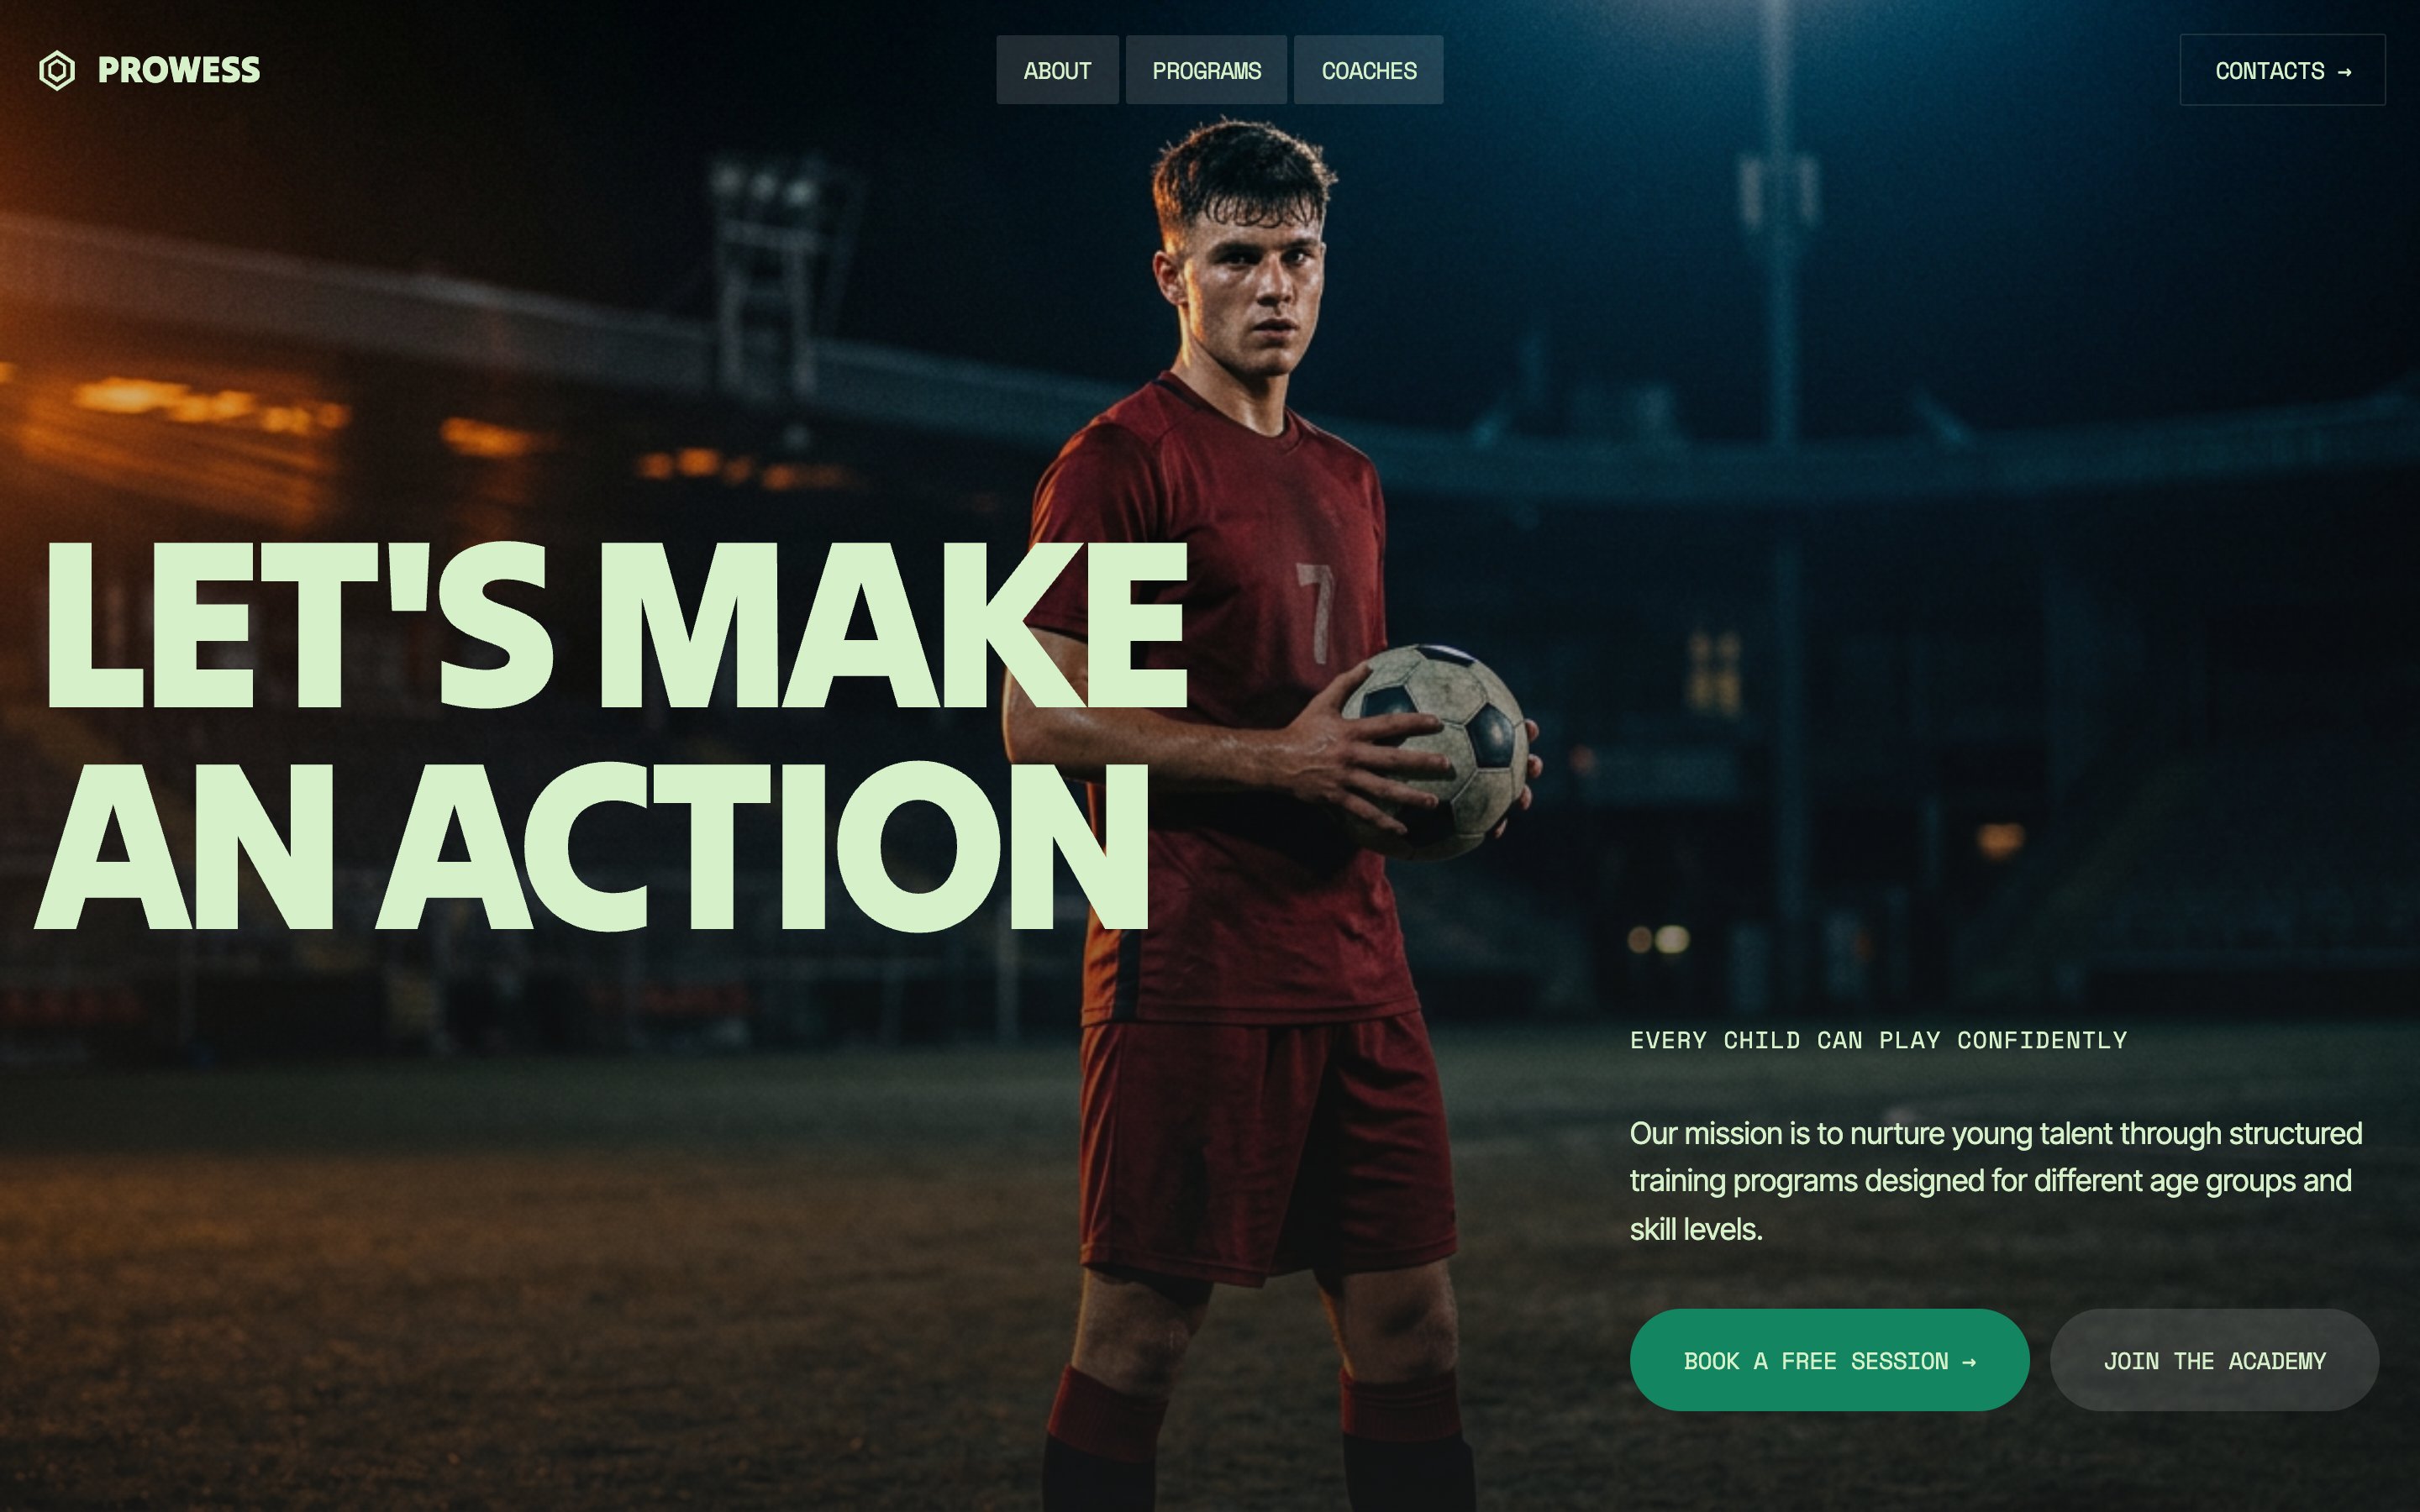Click the EVERY CHILD CAN PLAY CONFIDENTLY tagline
Image resolution: width=2420 pixels, height=1512 pixels.
(1878, 1040)
